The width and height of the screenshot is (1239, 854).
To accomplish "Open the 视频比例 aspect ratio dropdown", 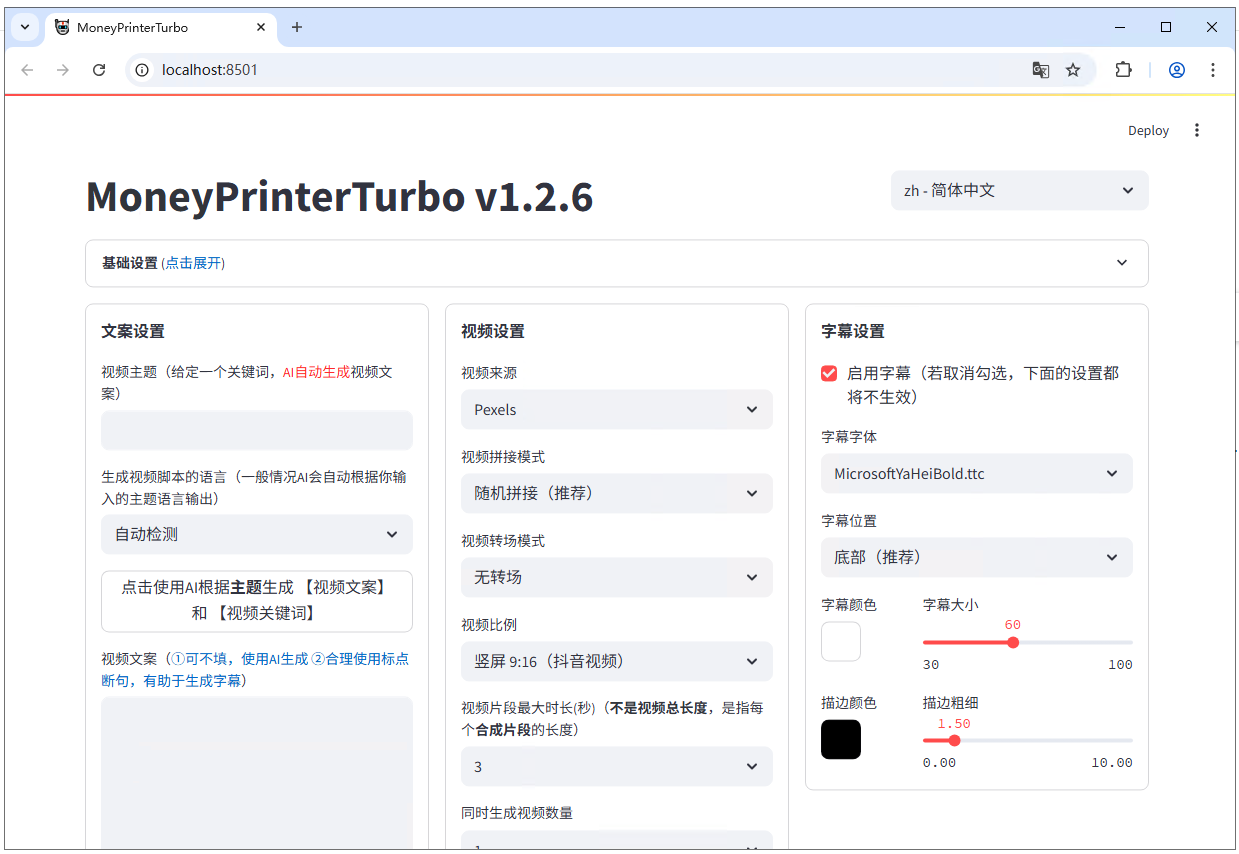I will pos(616,661).
